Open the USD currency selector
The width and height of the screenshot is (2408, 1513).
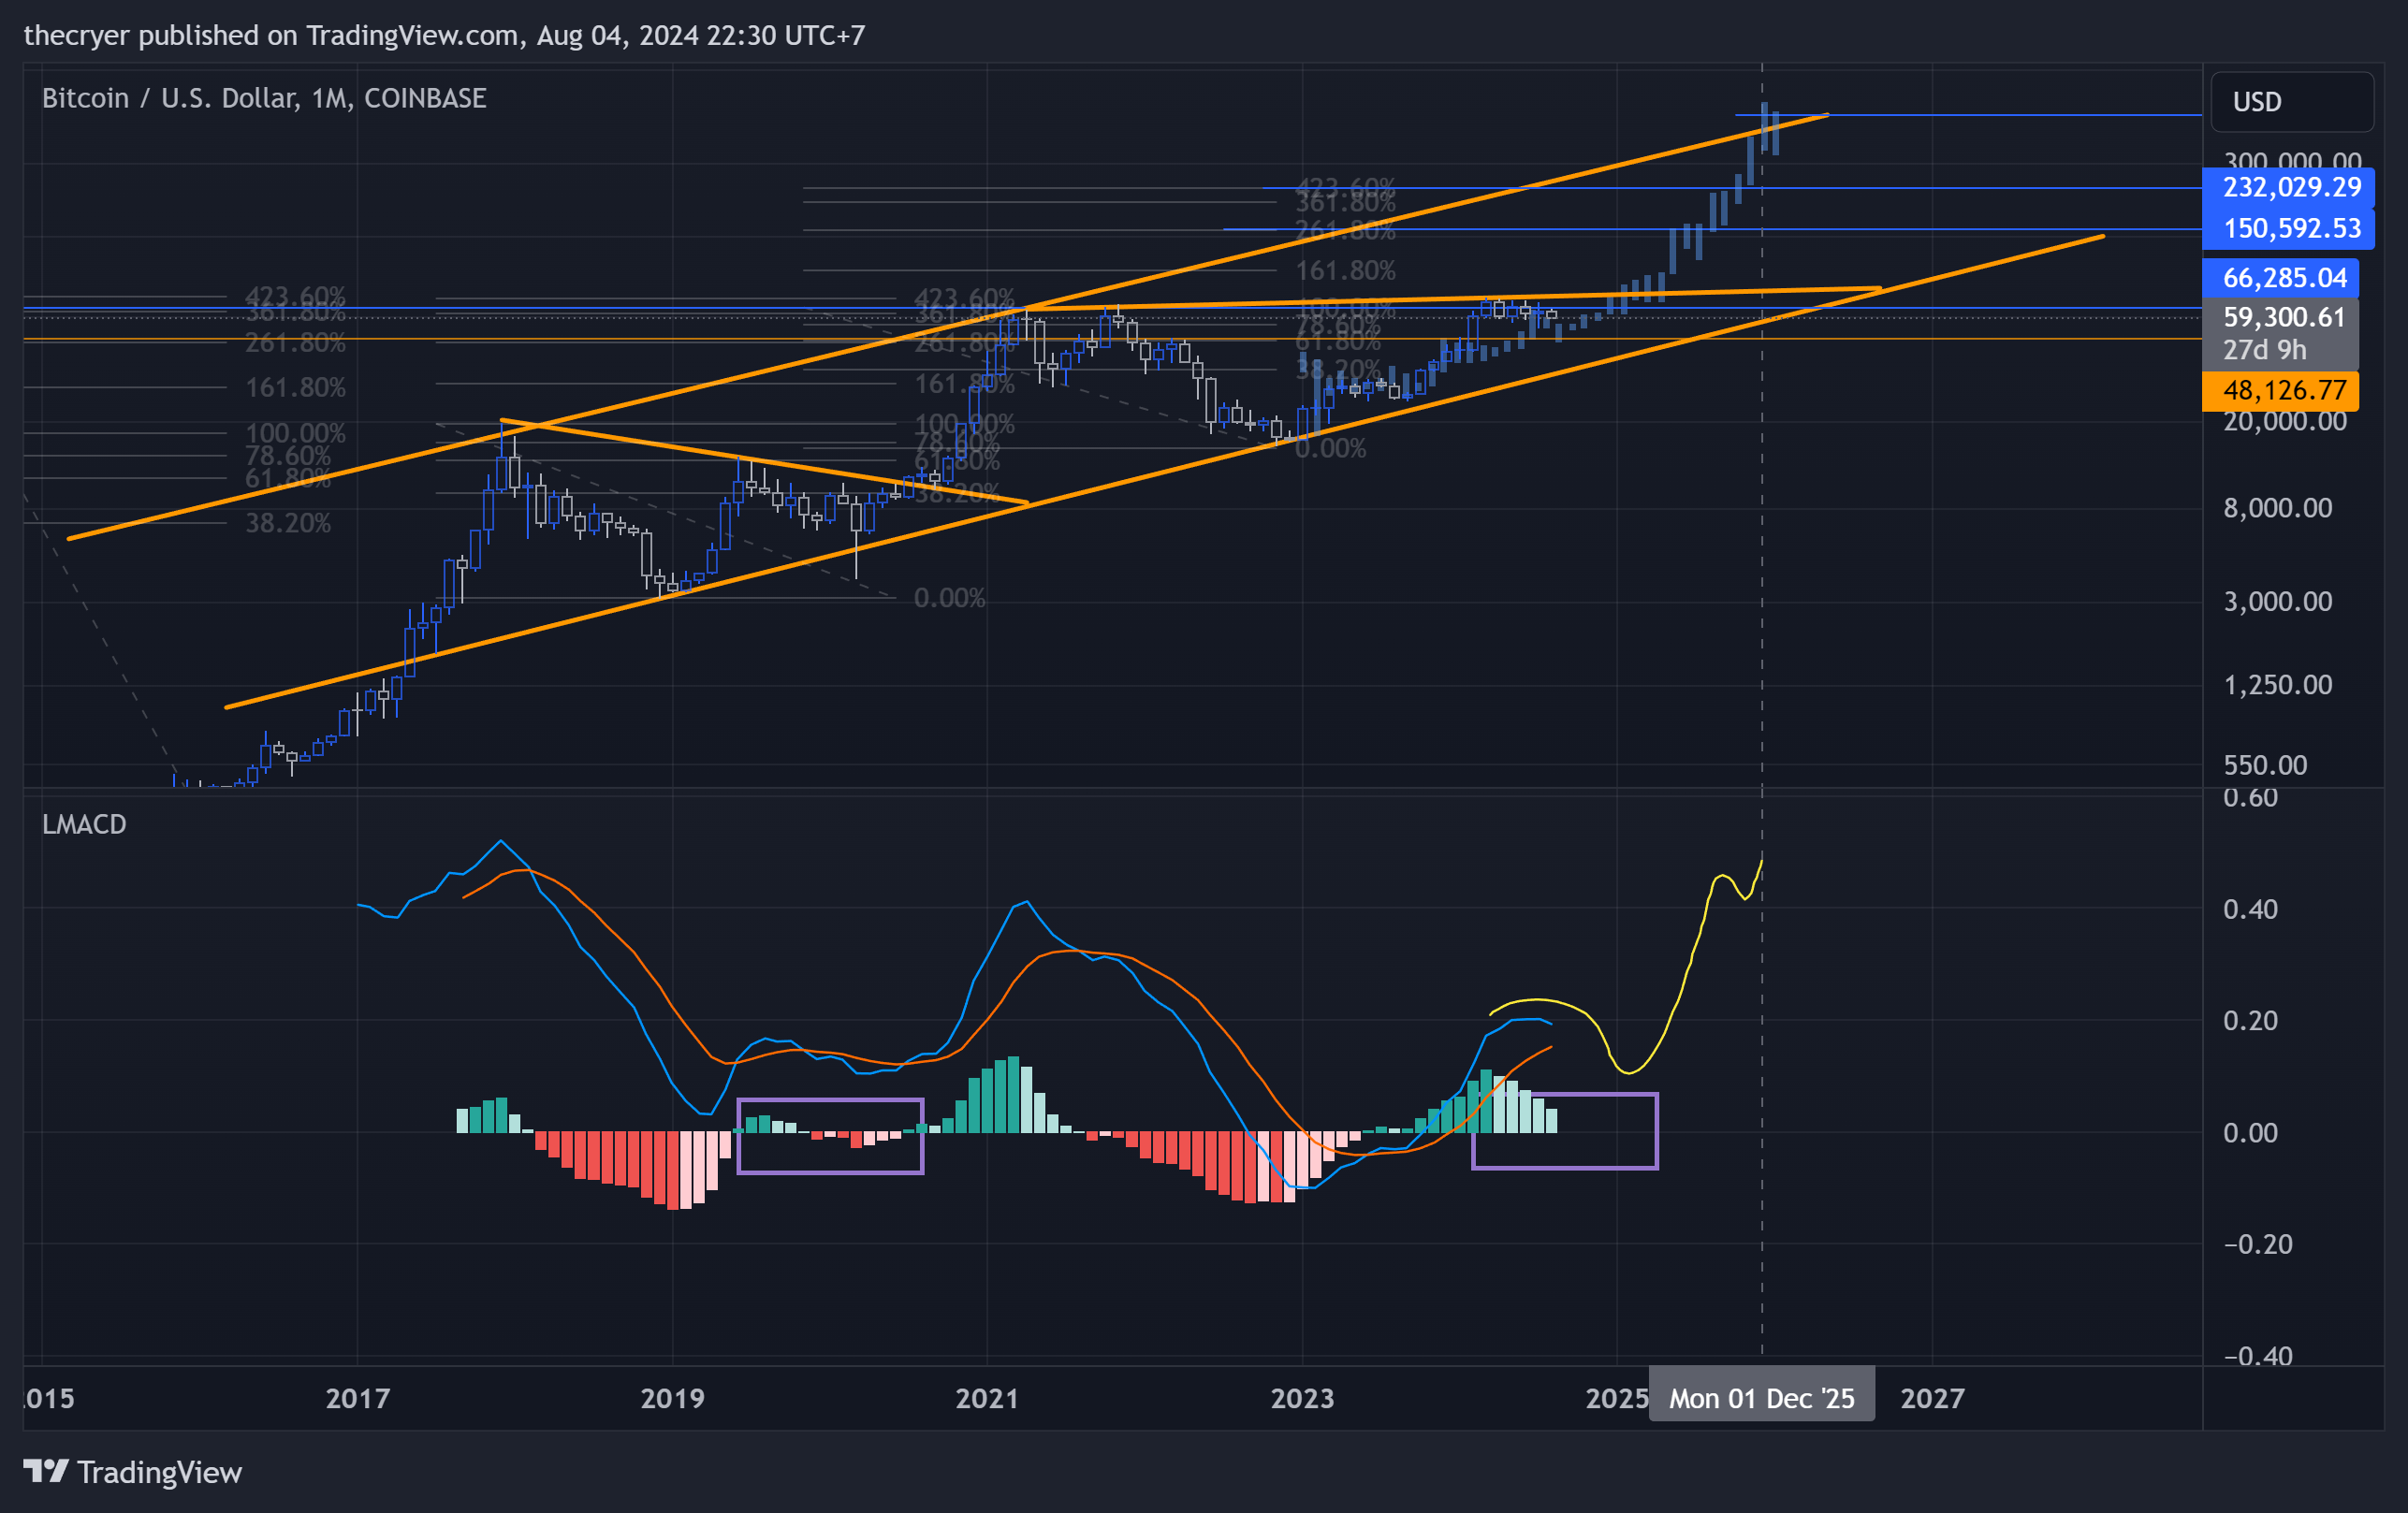[x=2291, y=102]
